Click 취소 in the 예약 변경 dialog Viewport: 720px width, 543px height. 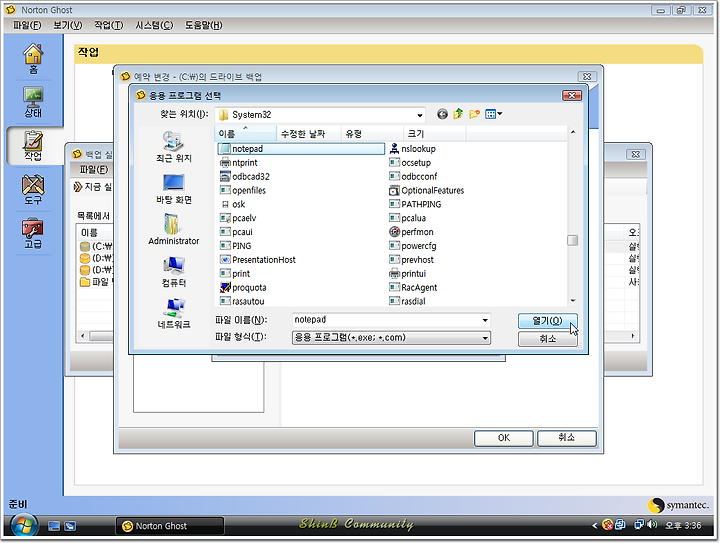(567, 438)
